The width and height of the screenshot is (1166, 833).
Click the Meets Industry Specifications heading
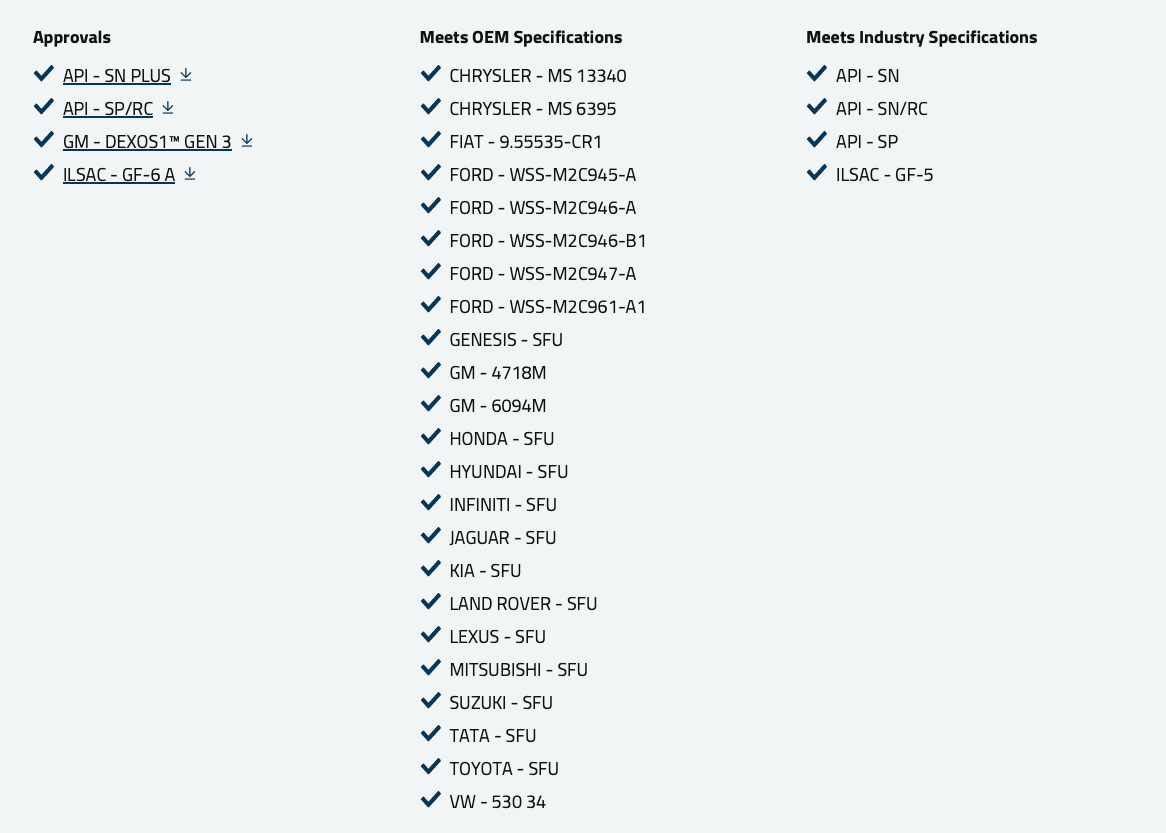click(x=921, y=37)
